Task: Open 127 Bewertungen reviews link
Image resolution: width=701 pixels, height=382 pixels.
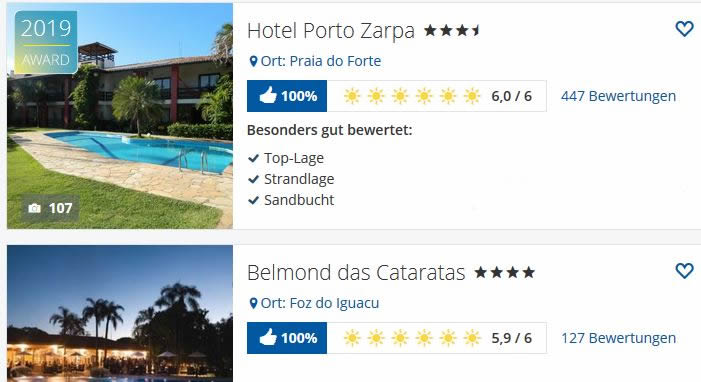Action: pyautogui.click(x=618, y=338)
